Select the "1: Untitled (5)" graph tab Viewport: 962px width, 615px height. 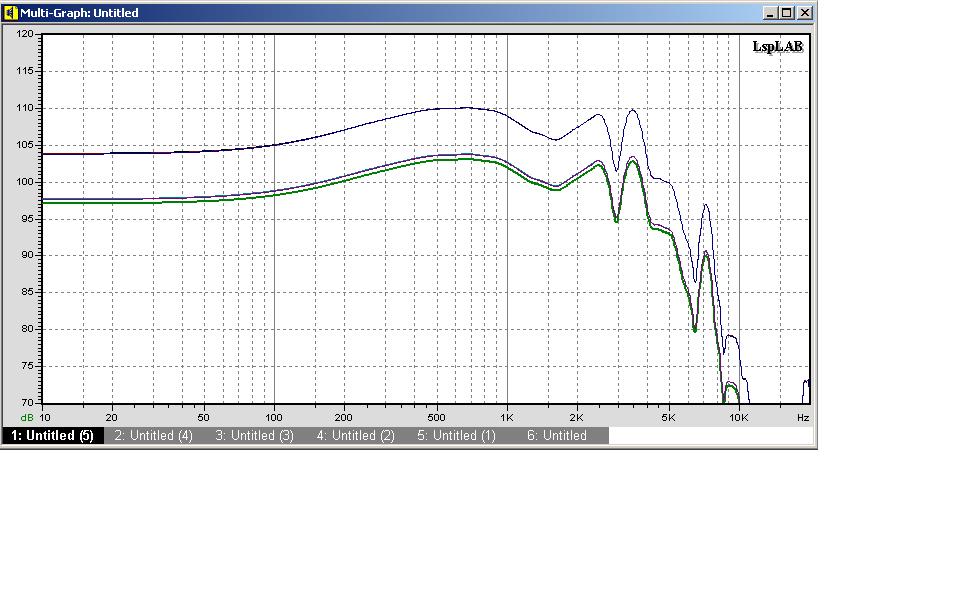click(52, 436)
